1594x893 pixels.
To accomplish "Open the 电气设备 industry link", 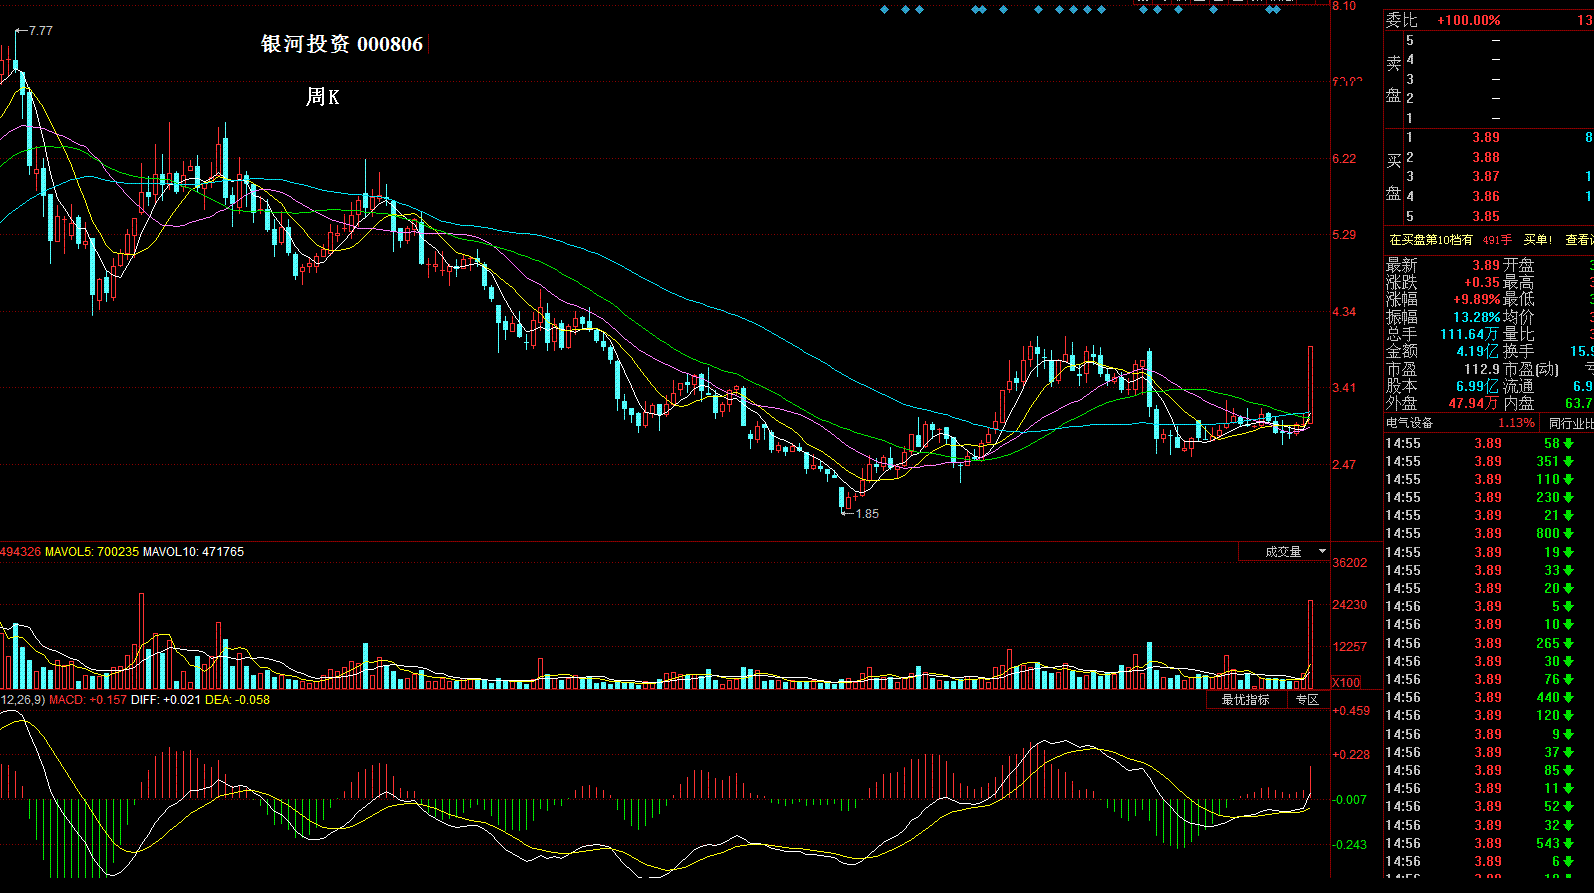I will 1409,423.
